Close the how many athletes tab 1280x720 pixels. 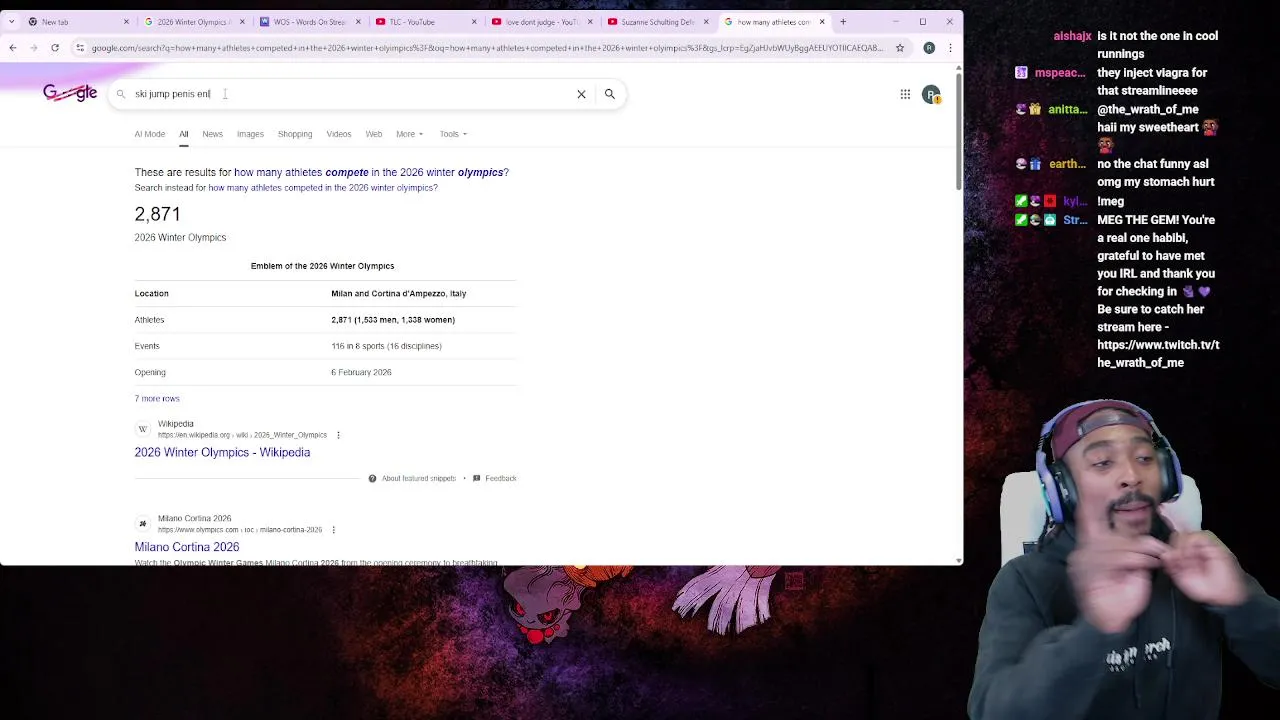822,22
